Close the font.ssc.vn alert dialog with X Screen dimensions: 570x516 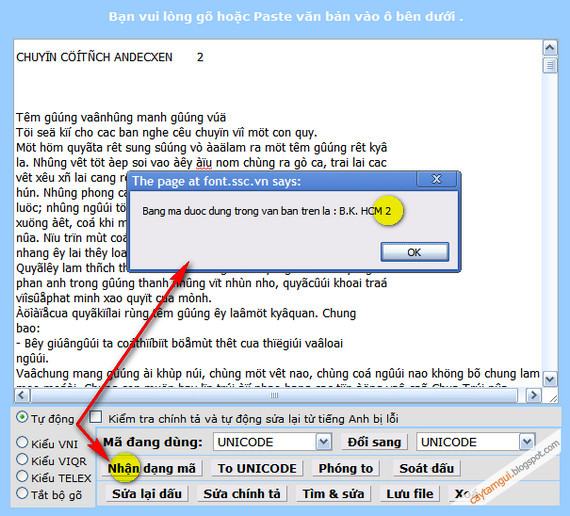[436, 179]
